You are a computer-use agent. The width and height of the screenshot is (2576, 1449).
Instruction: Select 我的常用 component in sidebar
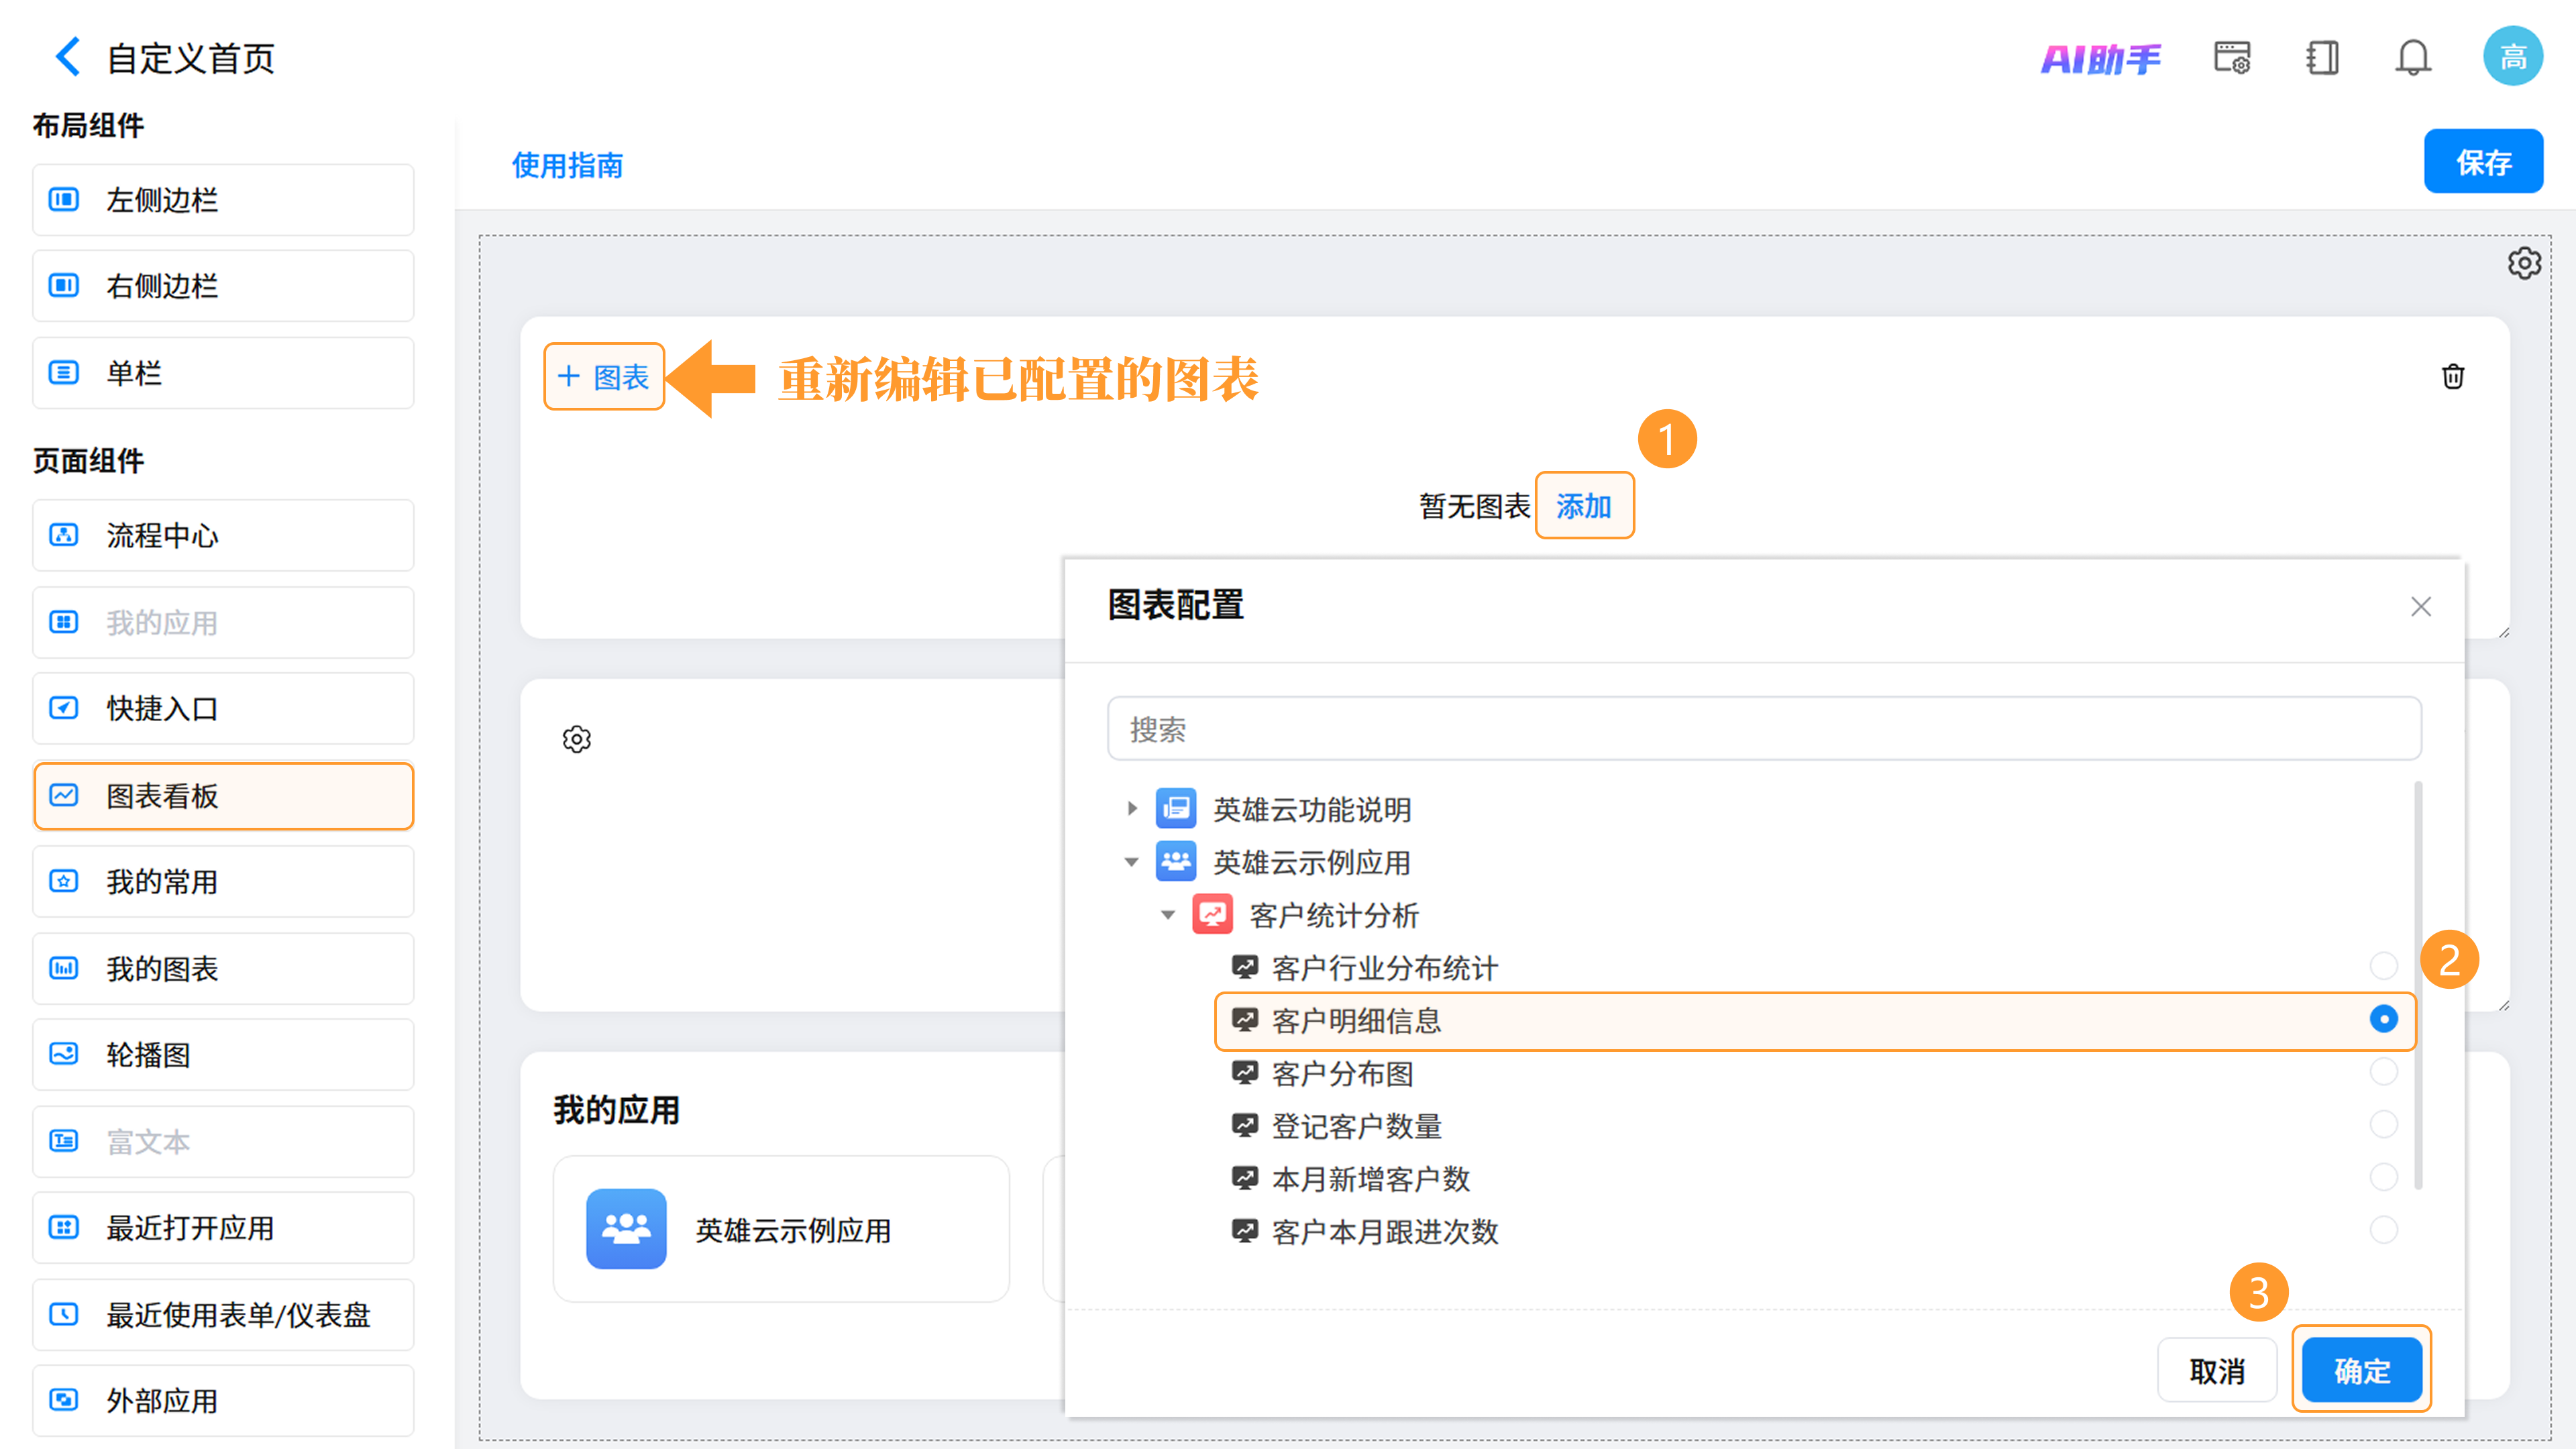coord(223,882)
